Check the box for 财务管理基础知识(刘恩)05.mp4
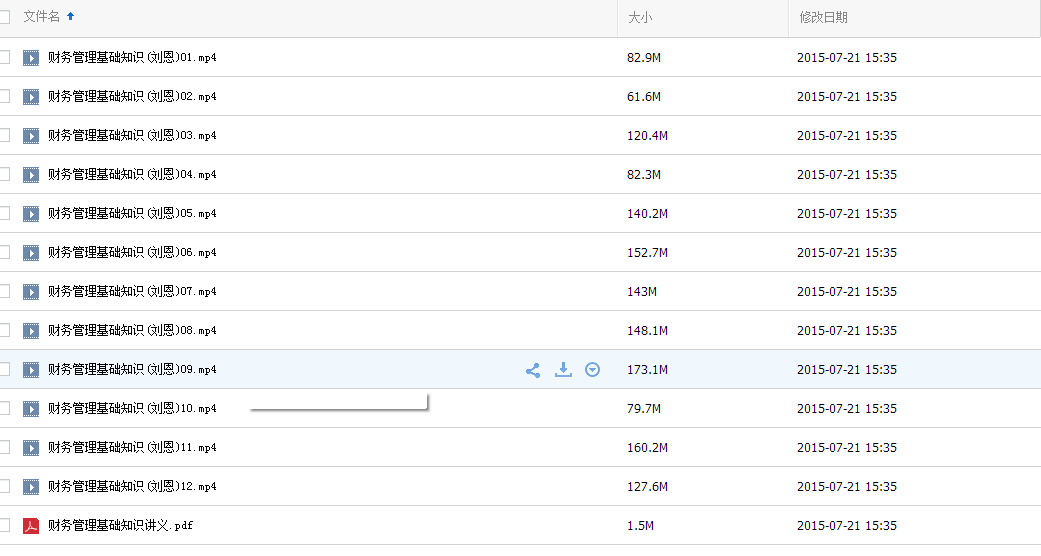Viewport: 1041px width, 556px height. coord(4,213)
